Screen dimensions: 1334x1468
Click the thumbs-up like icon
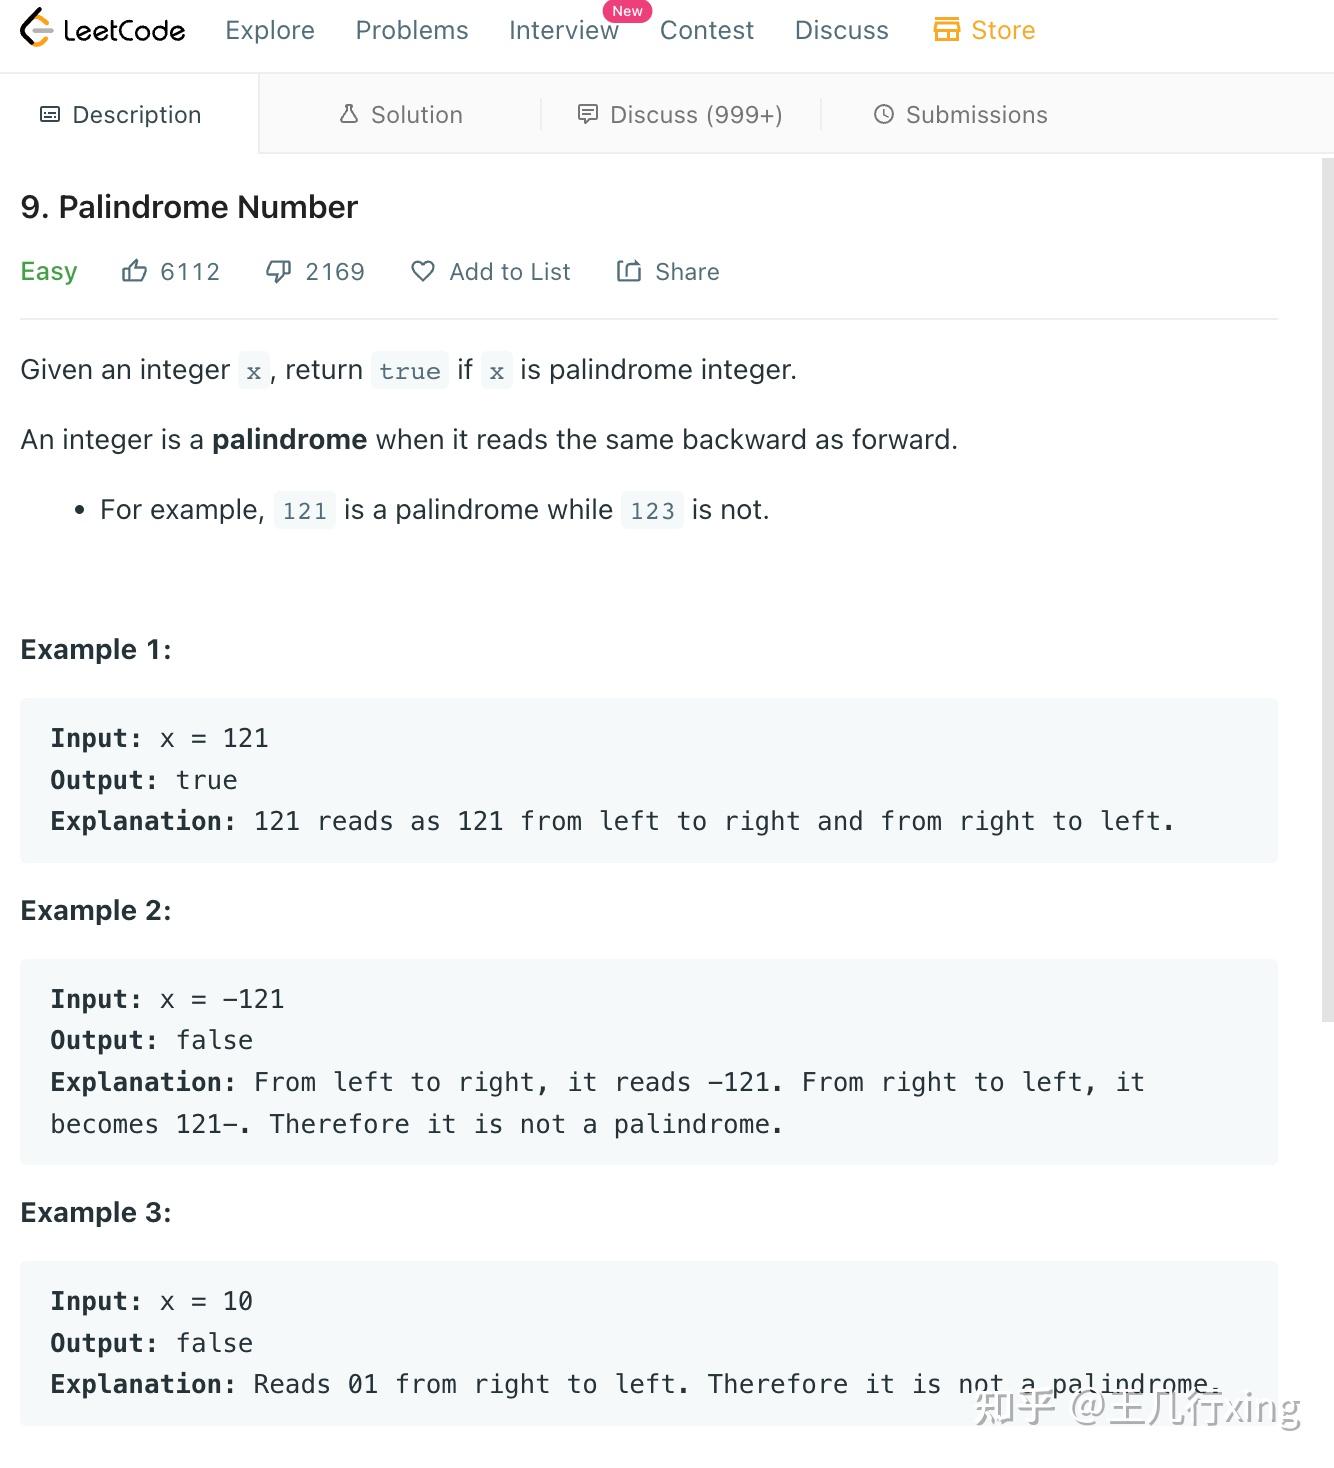click(x=134, y=271)
